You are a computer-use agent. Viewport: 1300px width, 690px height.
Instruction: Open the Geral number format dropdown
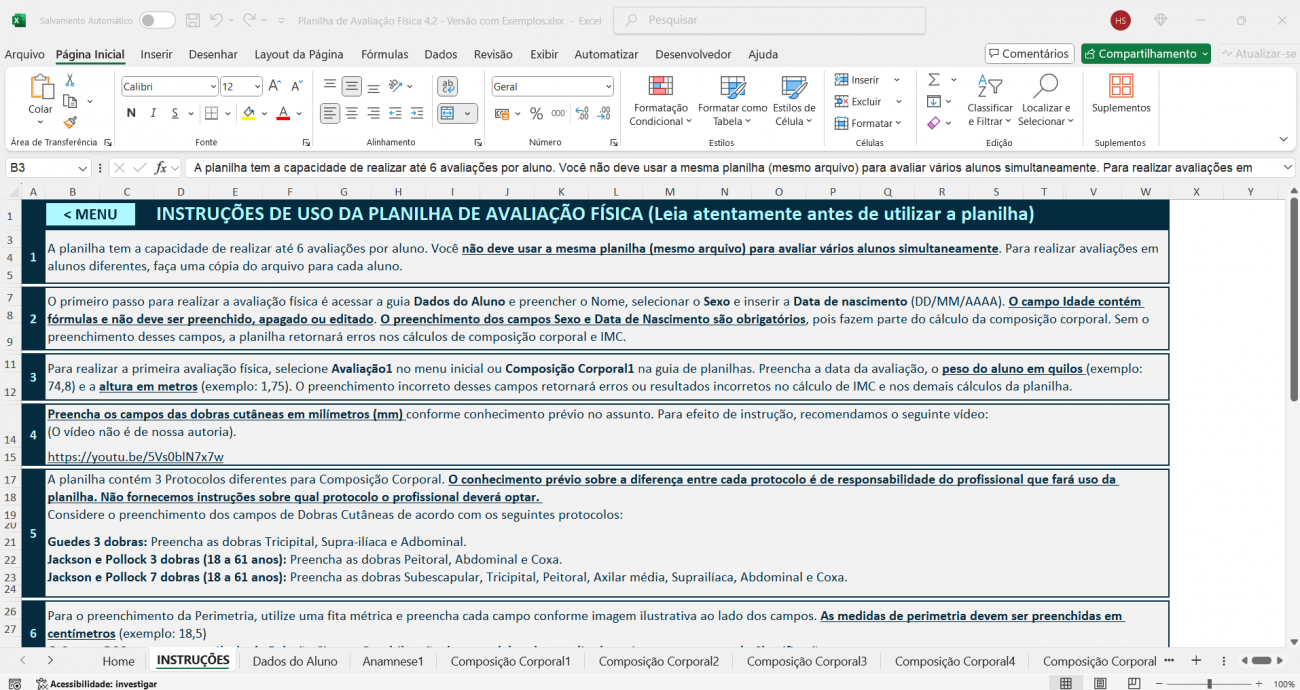tap(607, 87)
